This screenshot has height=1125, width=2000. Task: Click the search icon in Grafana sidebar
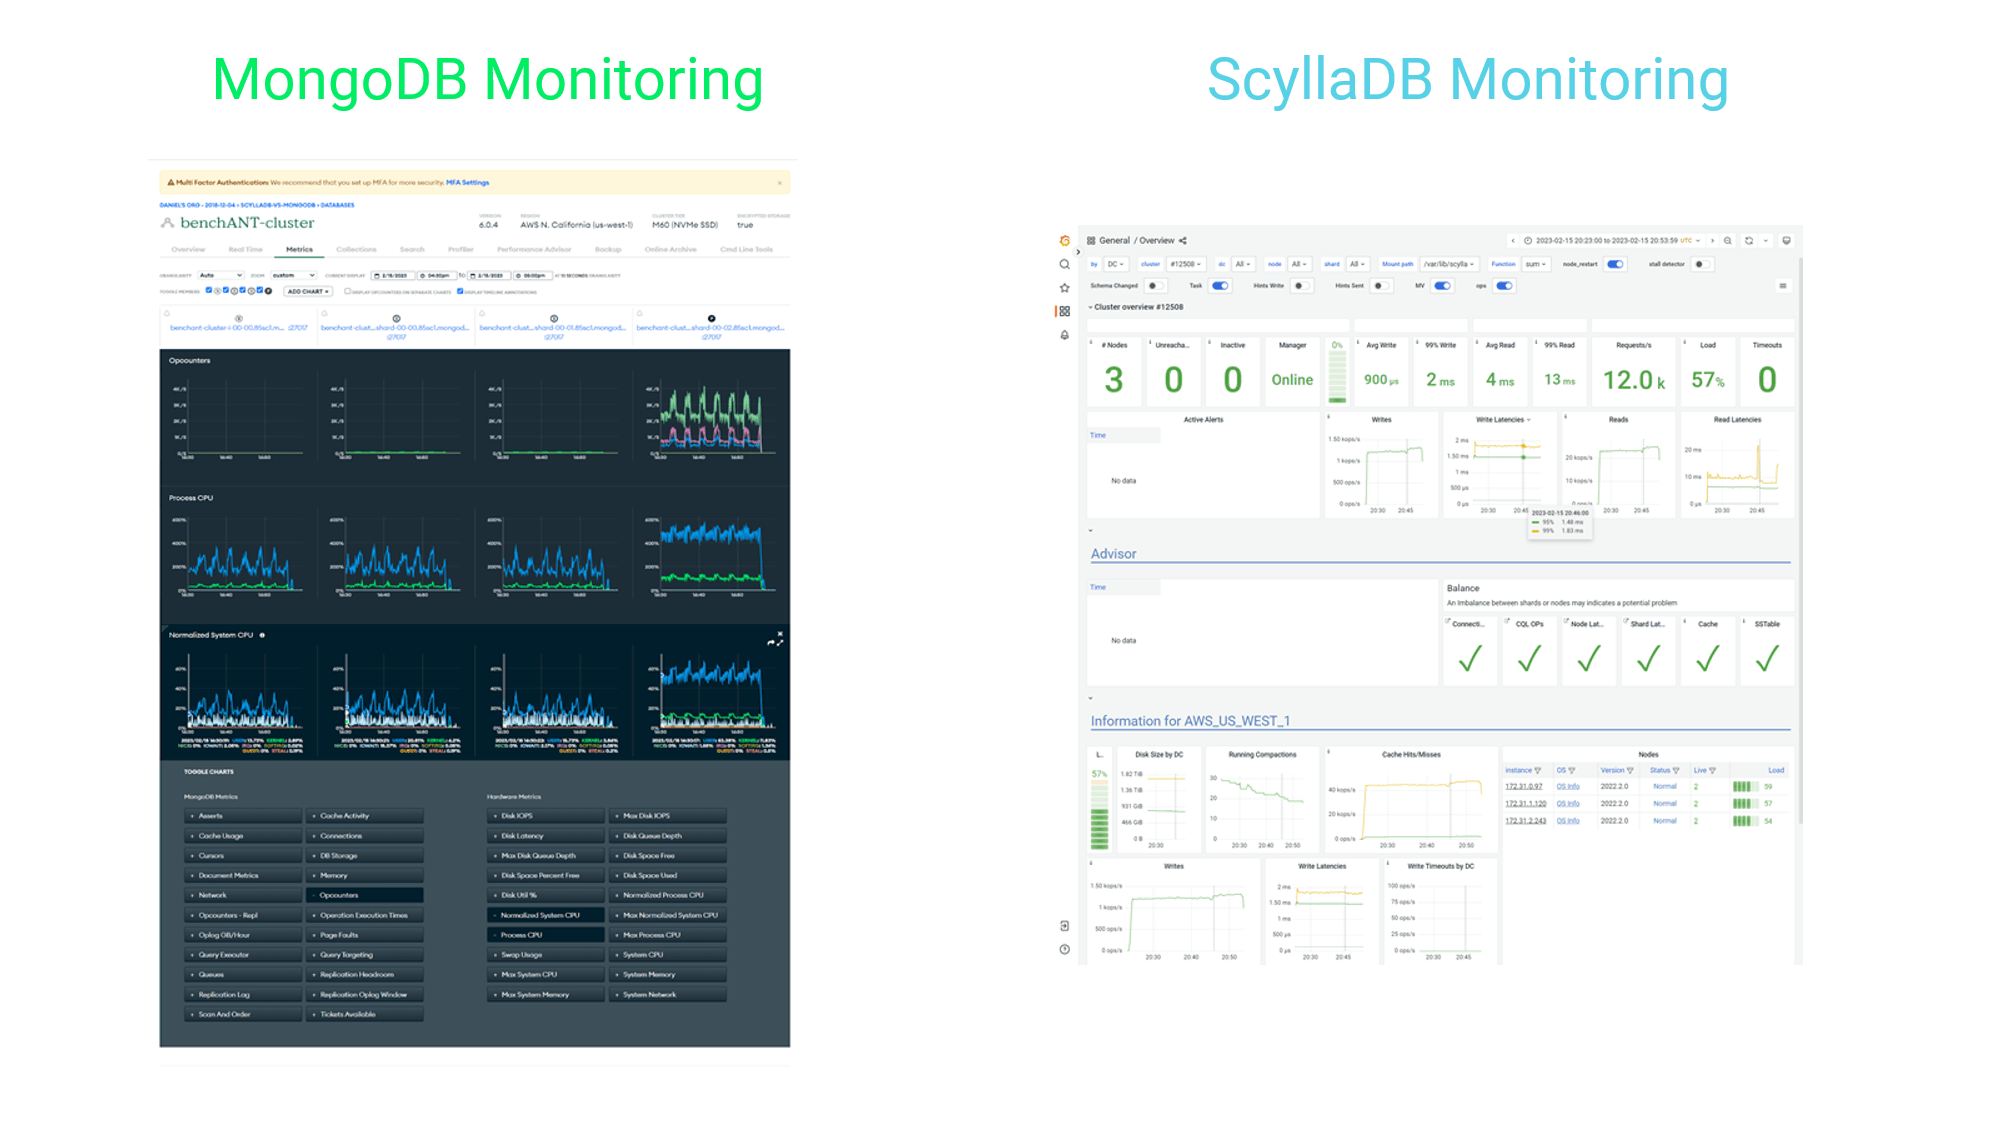pyautogui.click(x=1065, y=264)
